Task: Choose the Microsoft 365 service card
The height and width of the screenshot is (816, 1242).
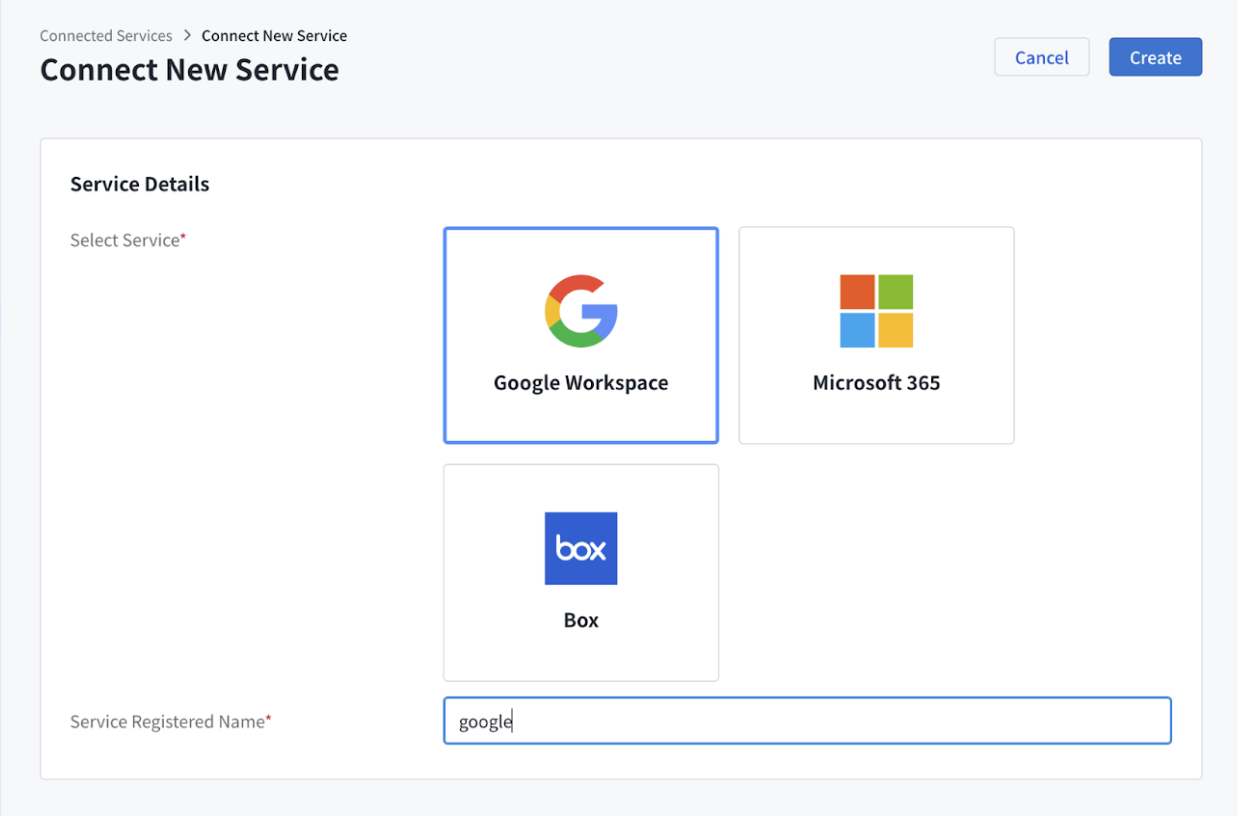Action: (x=876, y=335)
